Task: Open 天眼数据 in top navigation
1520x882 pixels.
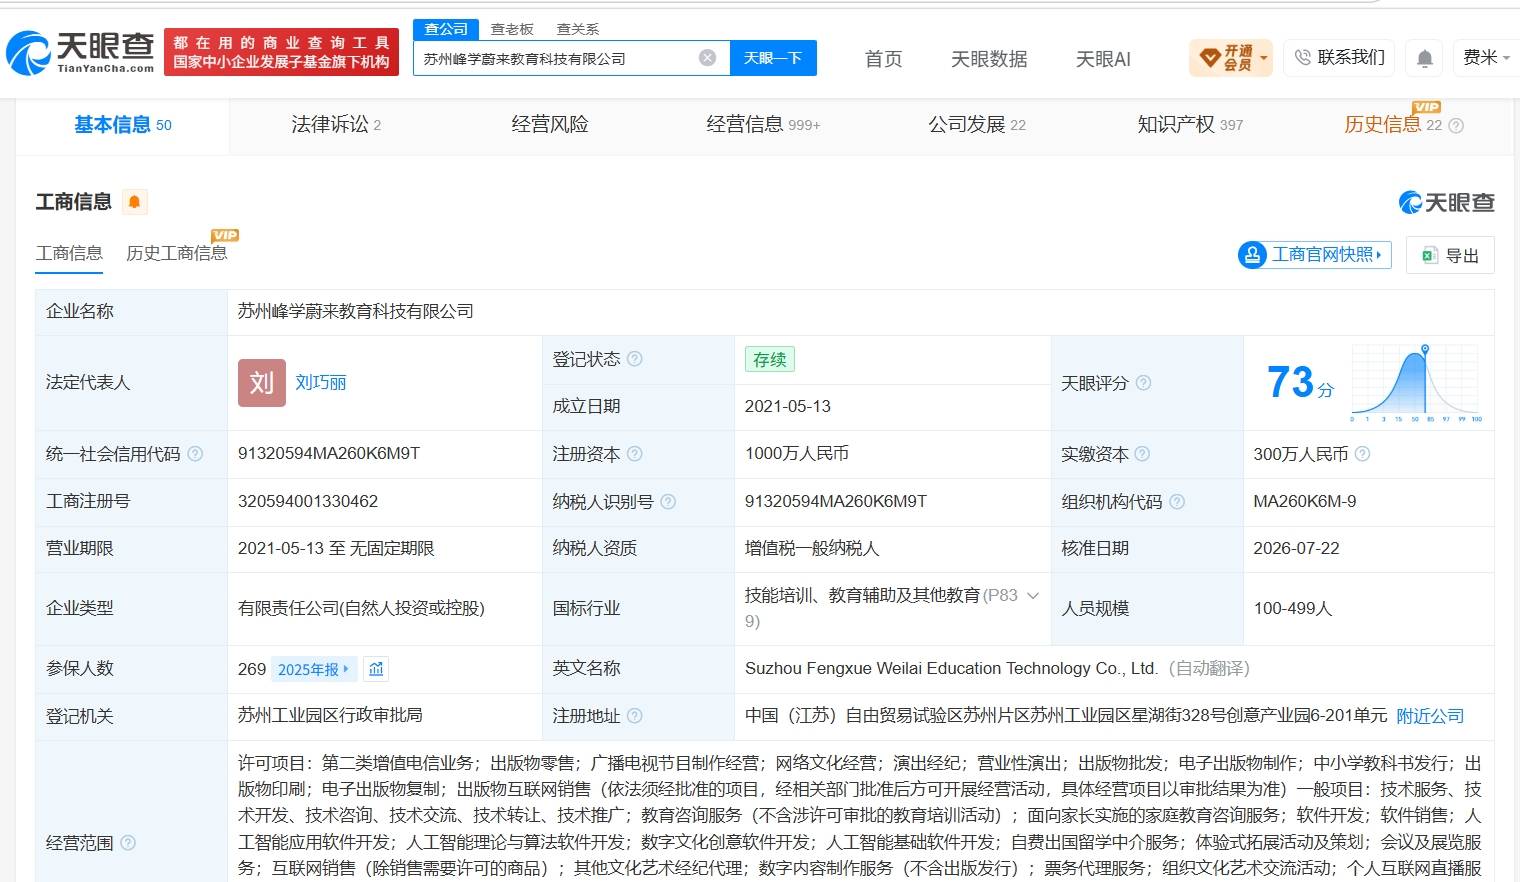Action: (x=989, y=59)
